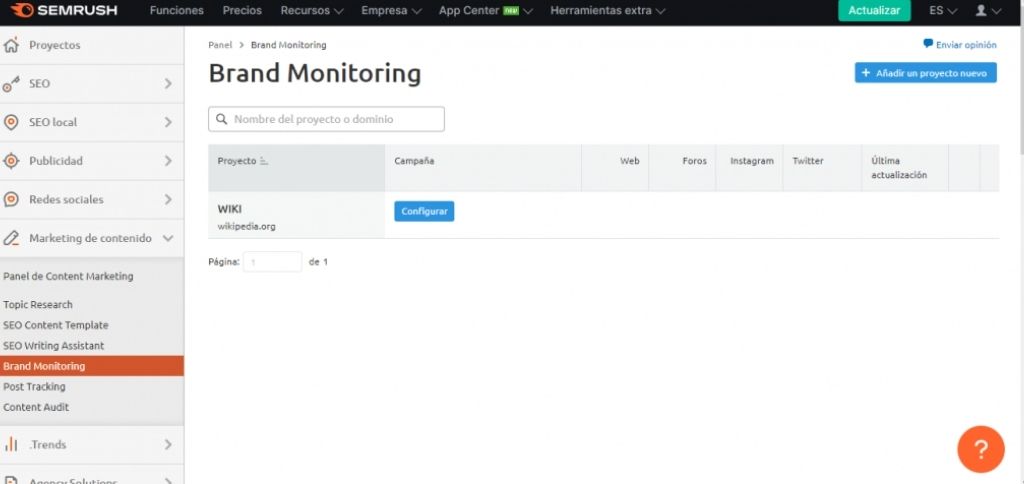Open the orange help question mark button

(x=980, y=449)
